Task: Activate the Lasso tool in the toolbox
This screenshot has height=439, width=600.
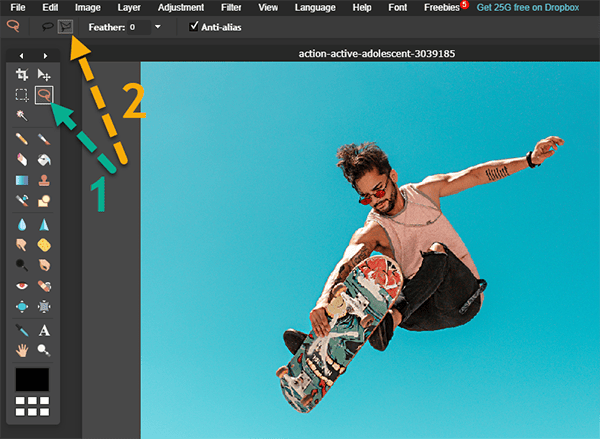Action: (x=44, y=95)
